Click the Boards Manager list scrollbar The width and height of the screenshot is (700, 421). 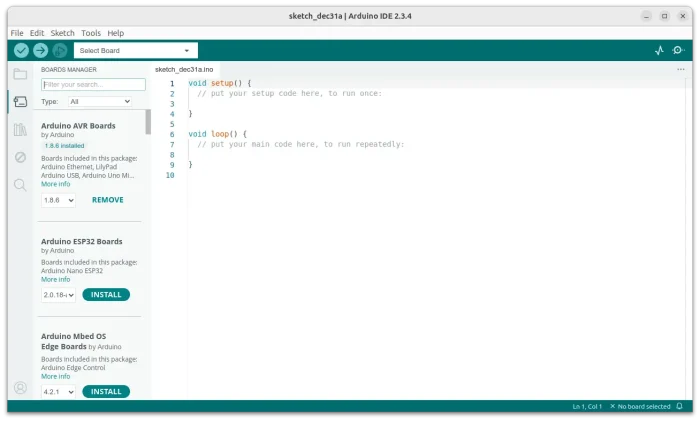[148, 122]
